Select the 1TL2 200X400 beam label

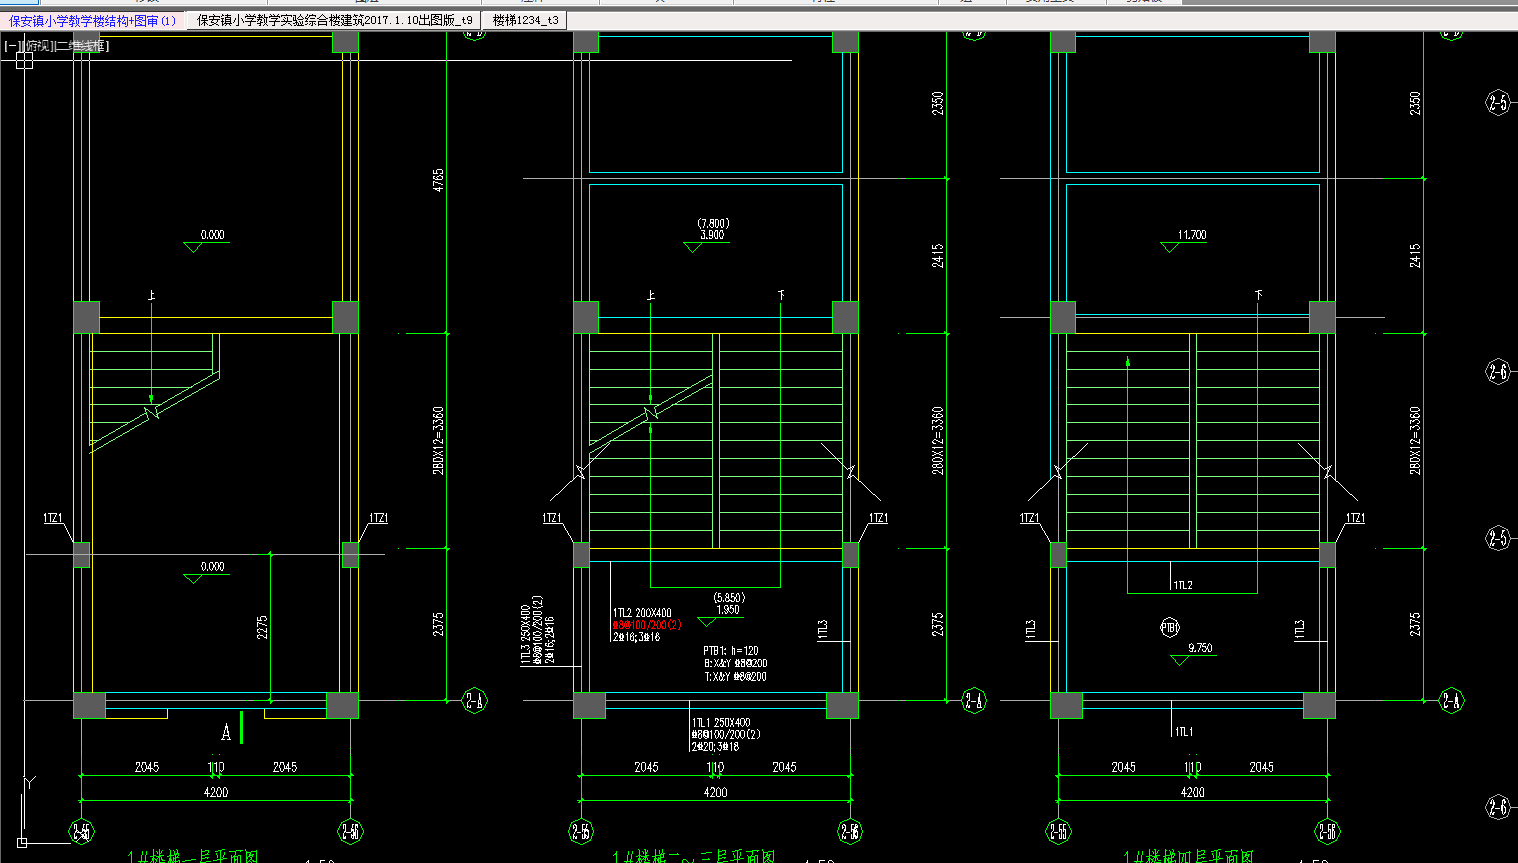point(642,613)
